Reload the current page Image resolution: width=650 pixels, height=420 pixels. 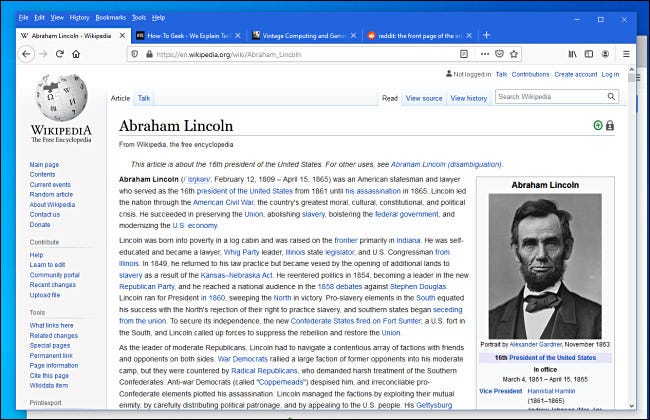(x=60, y=54)
